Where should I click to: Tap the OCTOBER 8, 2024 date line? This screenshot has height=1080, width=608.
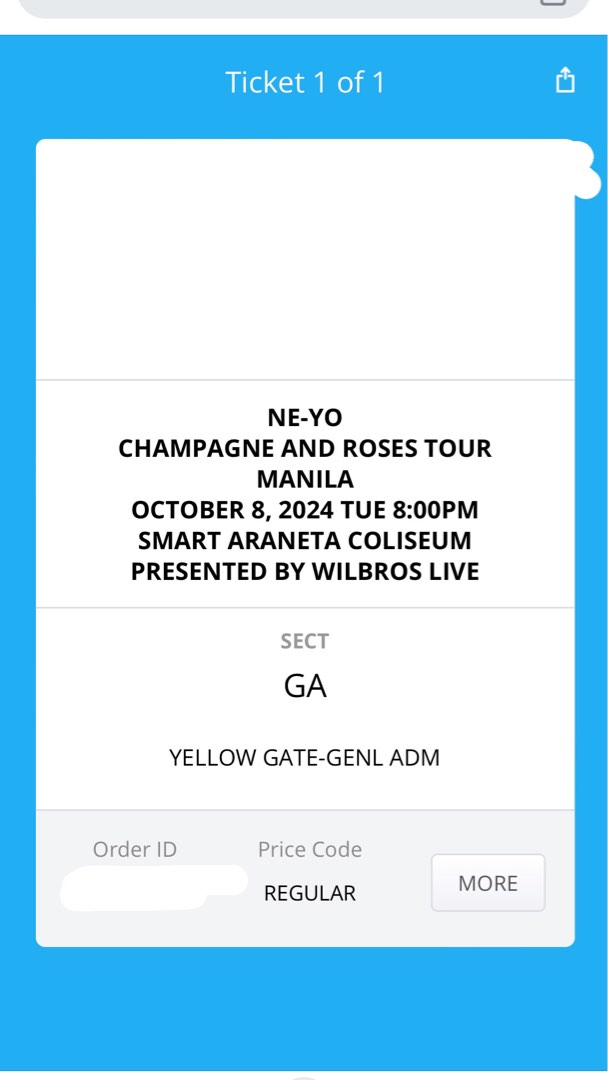pyautogui.click(x=305, y=509)
